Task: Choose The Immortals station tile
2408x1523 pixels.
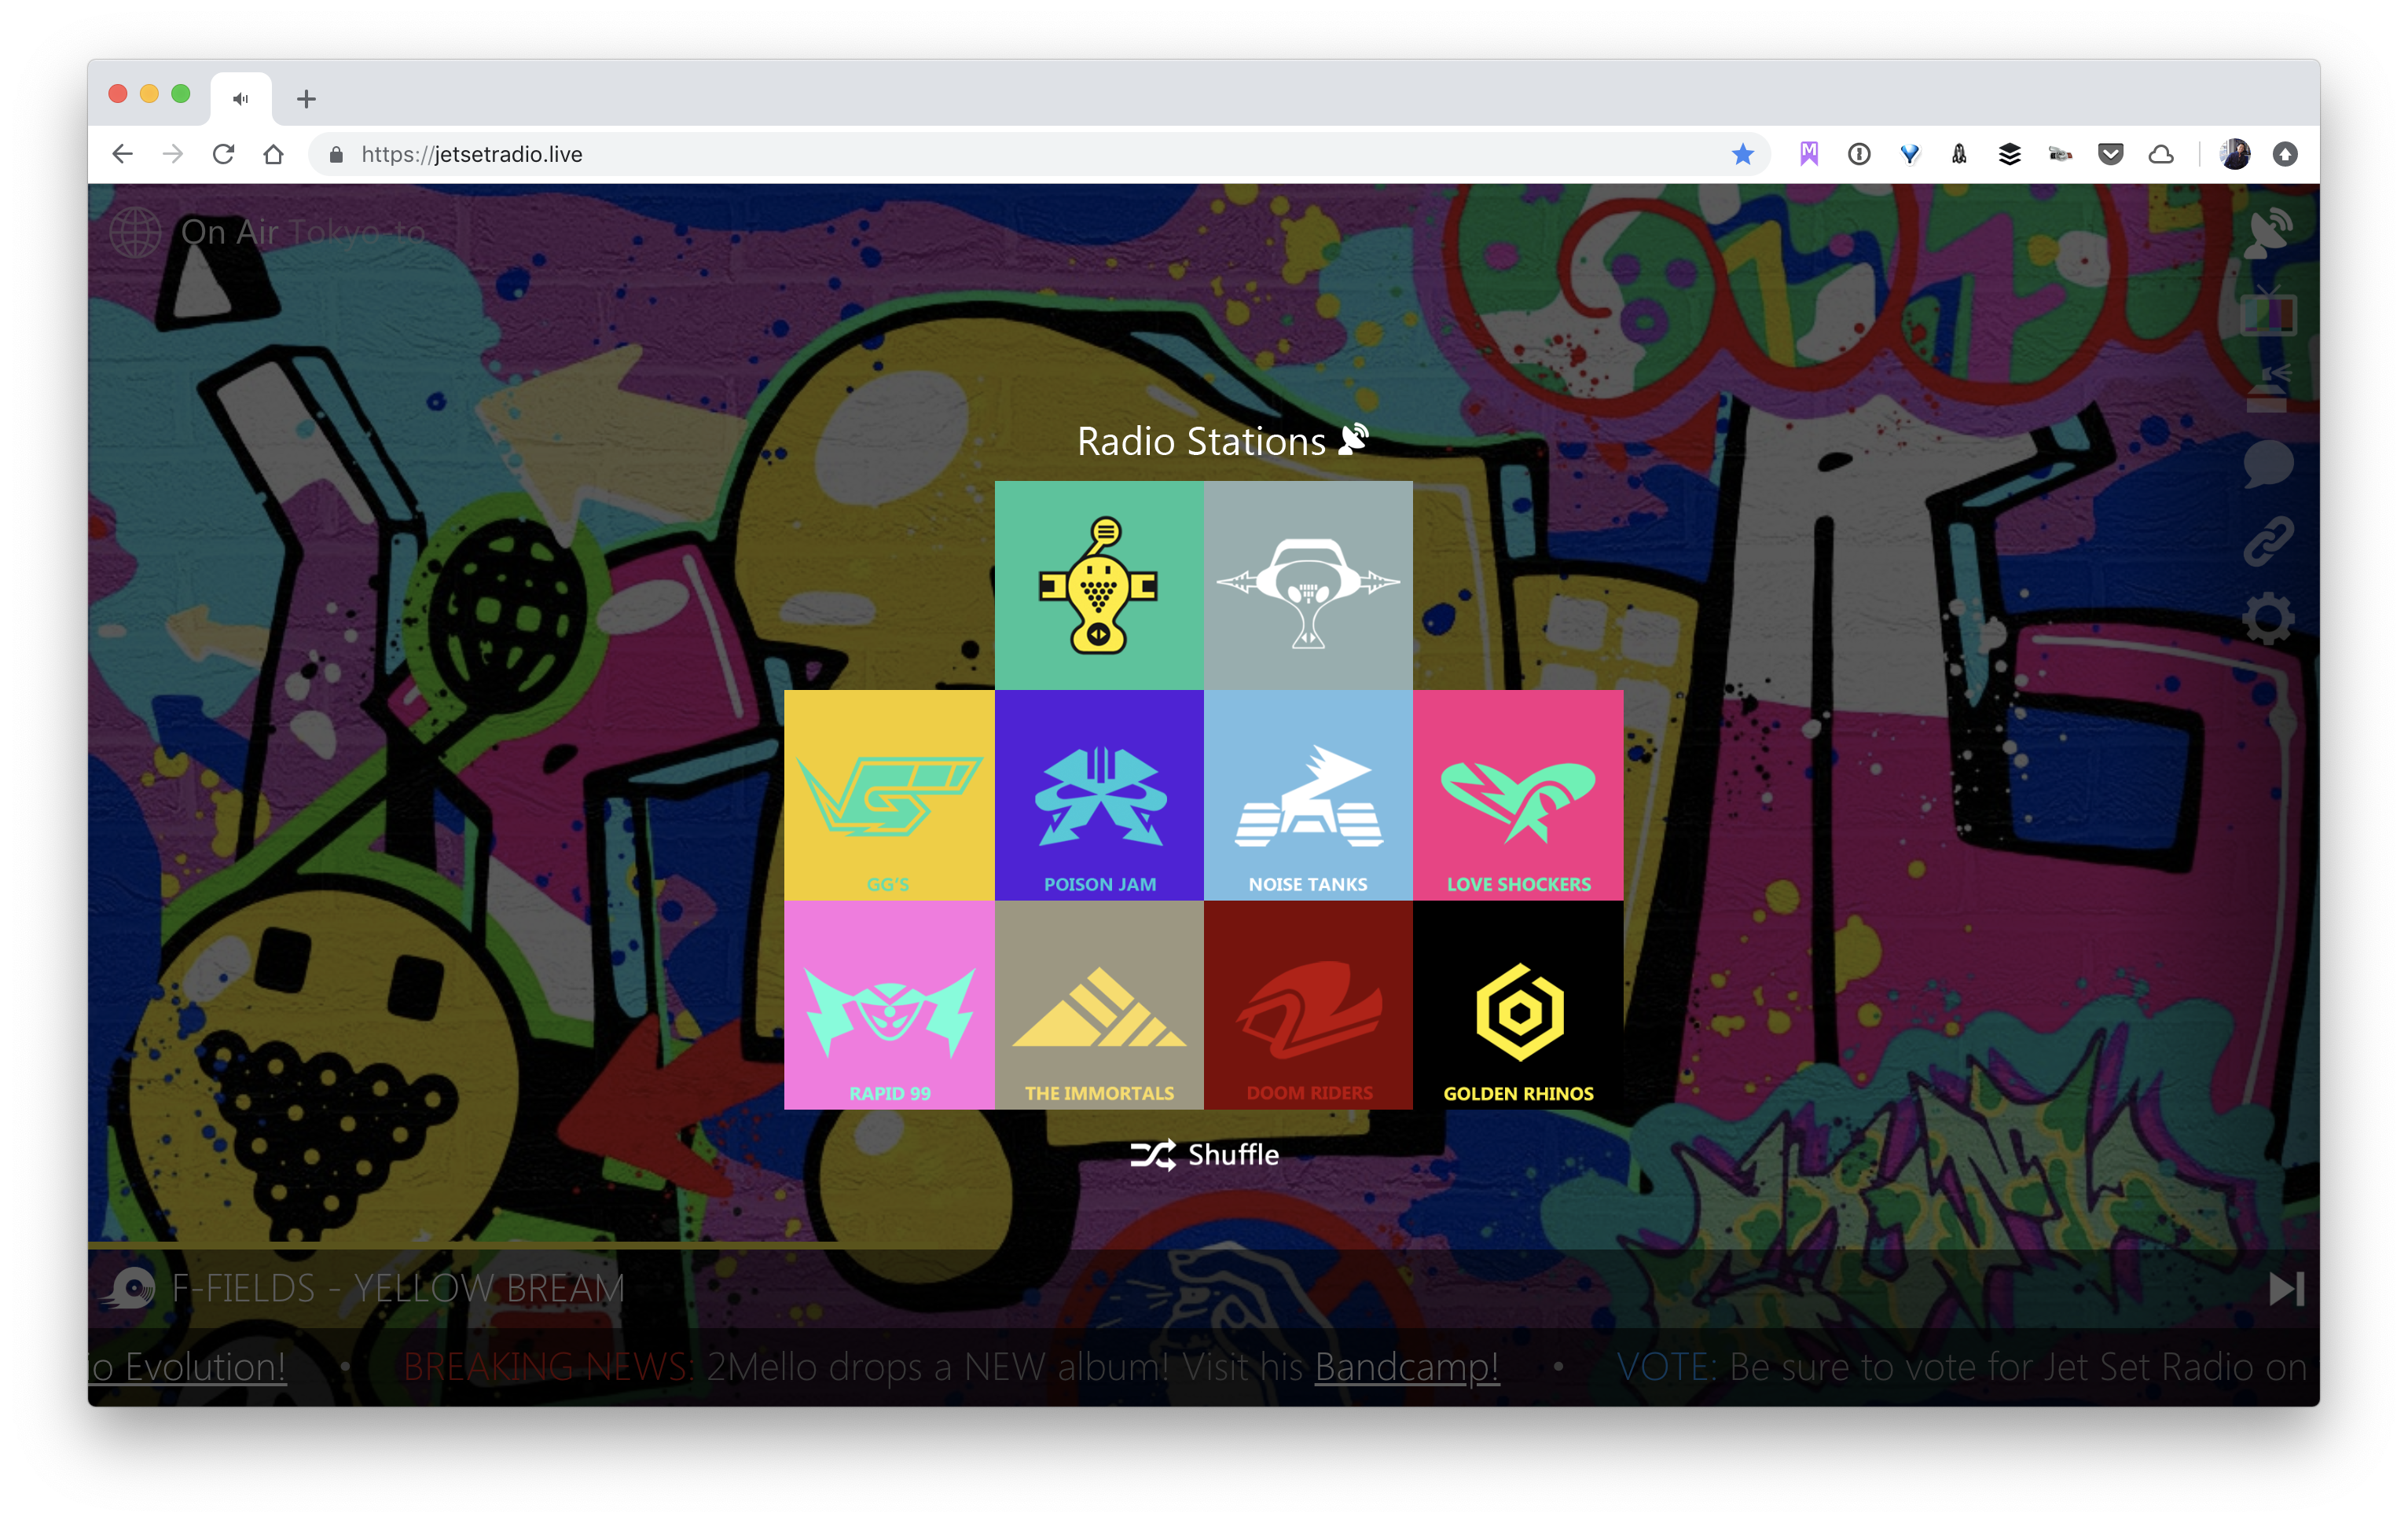Action: 1099,1005
